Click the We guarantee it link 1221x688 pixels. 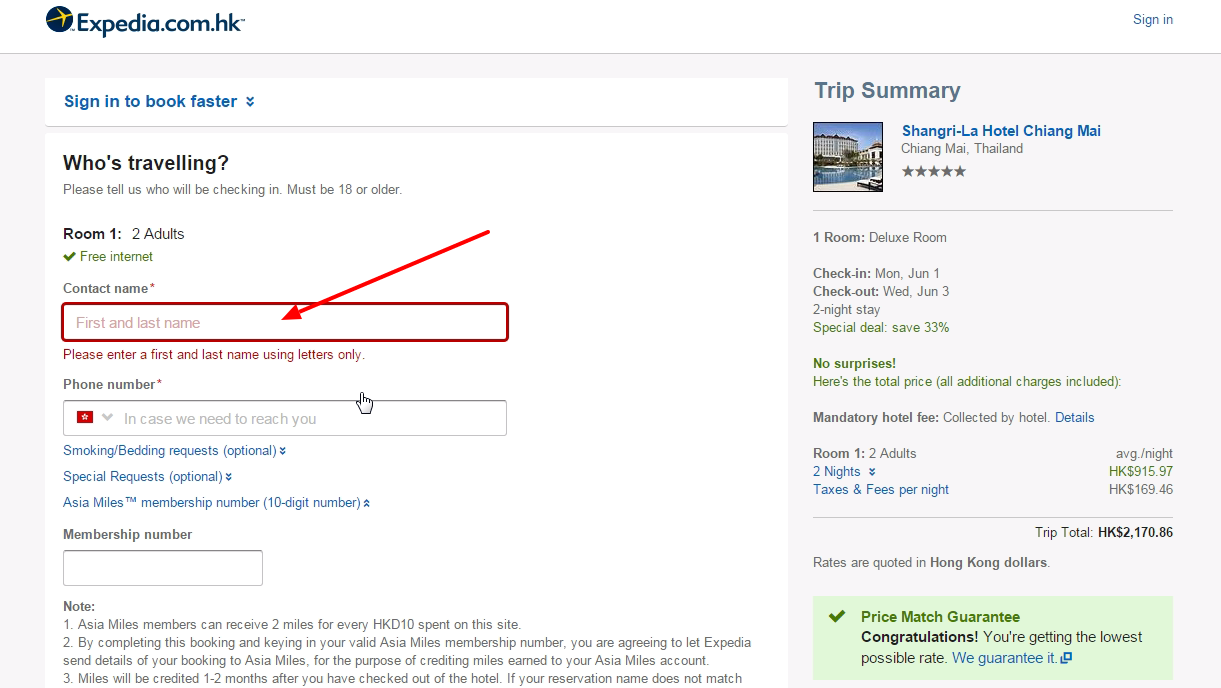pos(1004,658)
